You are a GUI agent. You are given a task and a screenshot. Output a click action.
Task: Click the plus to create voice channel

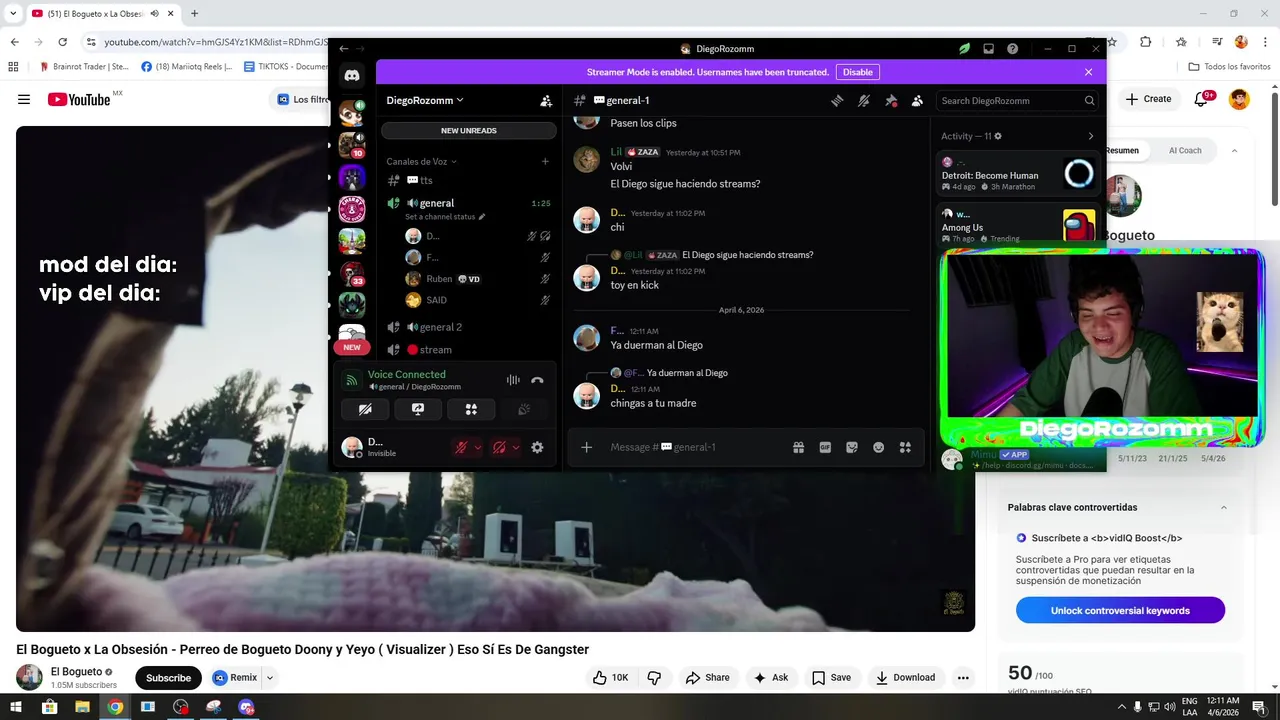545,161
